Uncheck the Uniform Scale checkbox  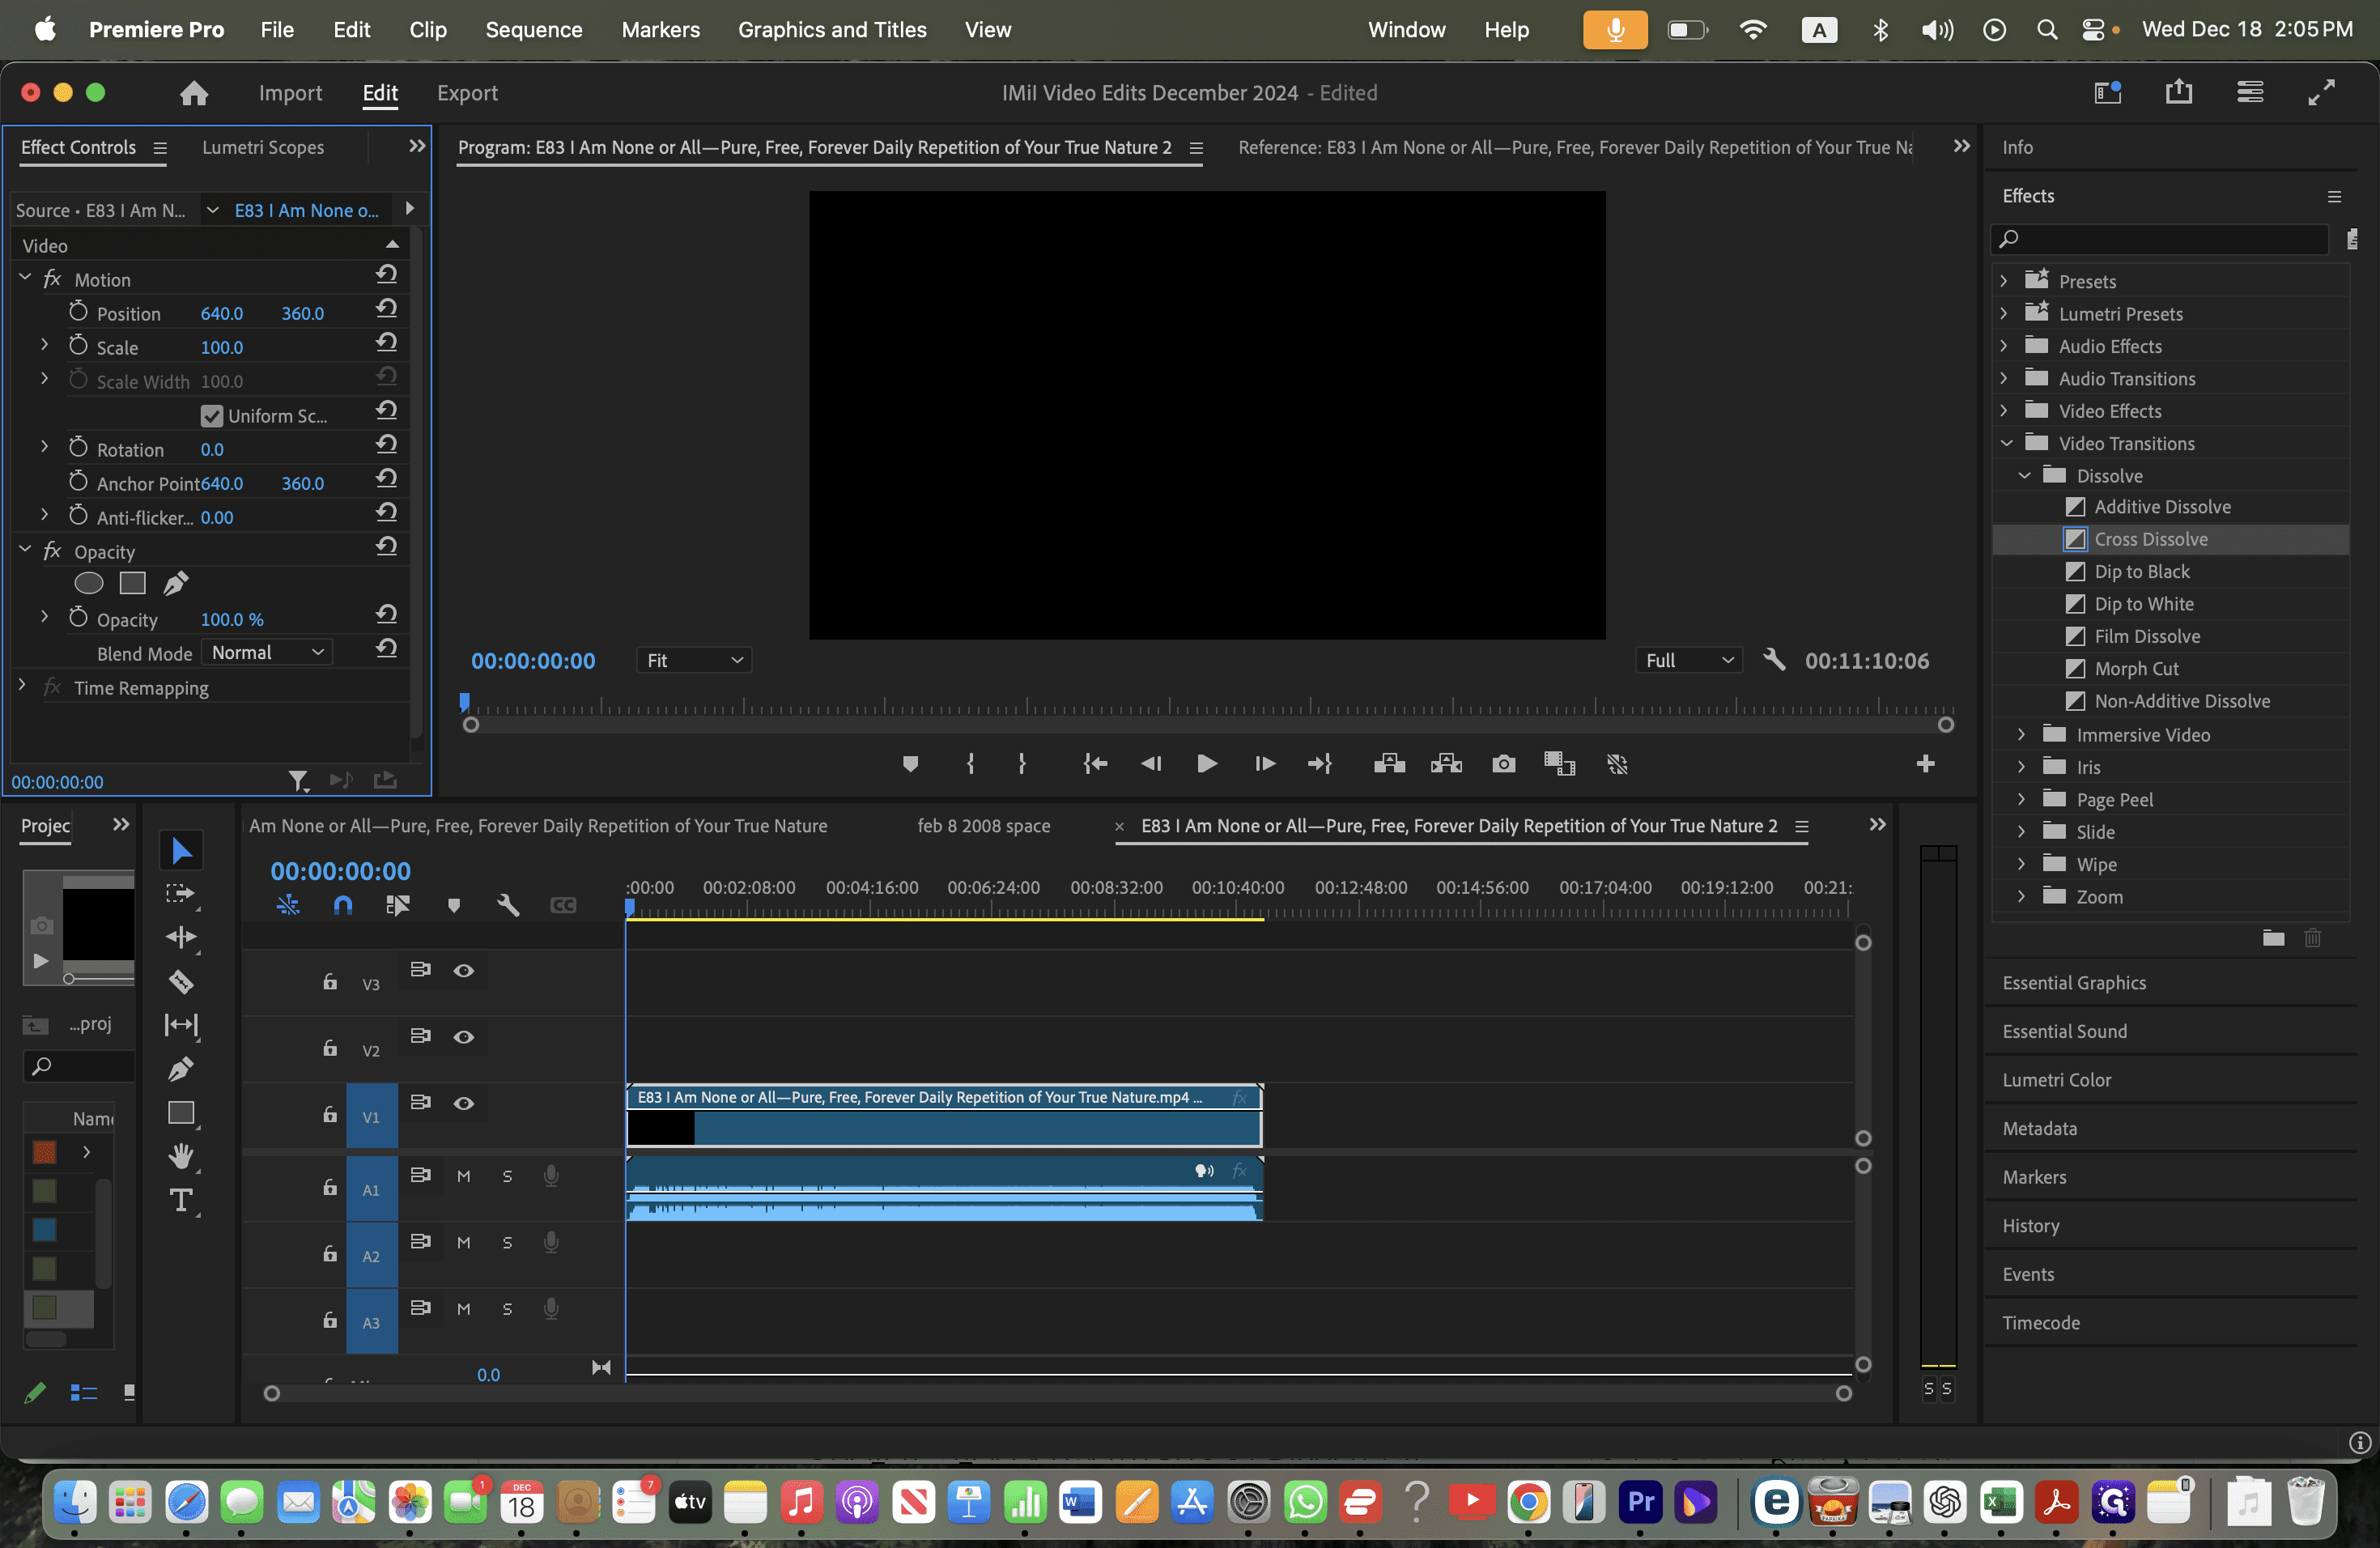(211, 415)
